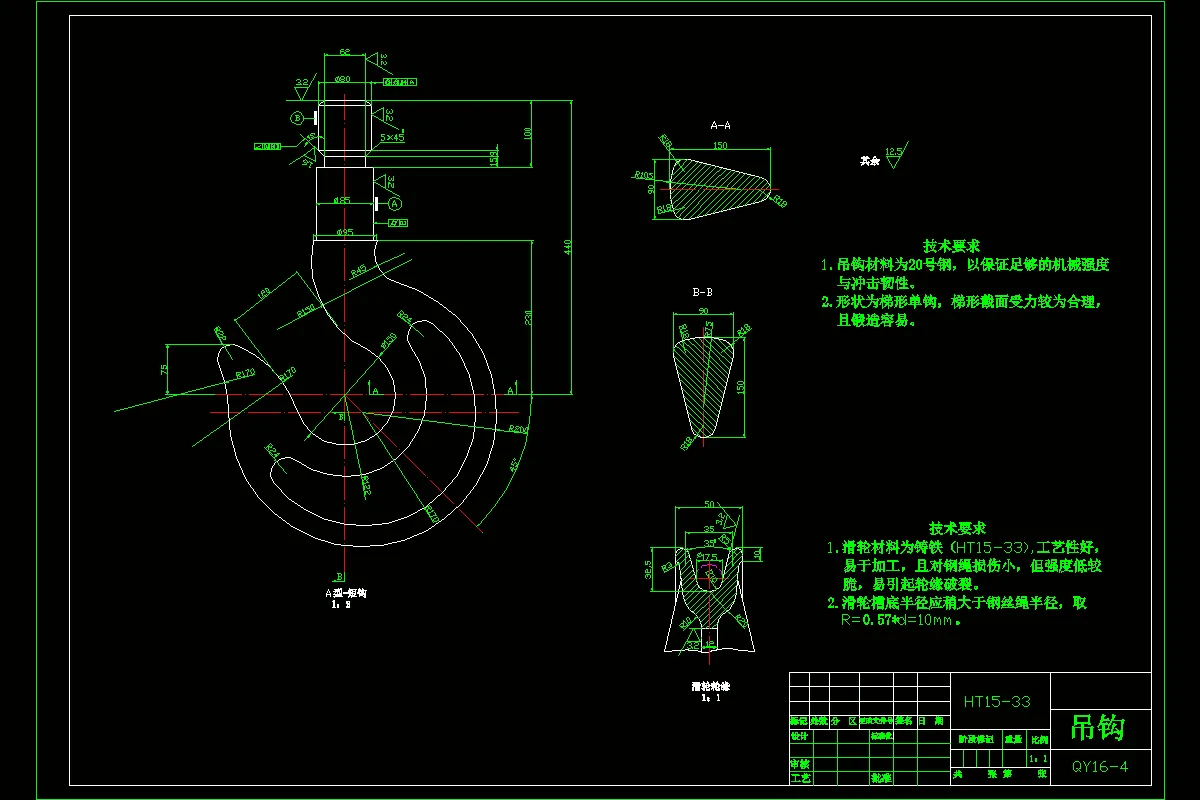Click the '批准' cell in title block

click(880, 777)
